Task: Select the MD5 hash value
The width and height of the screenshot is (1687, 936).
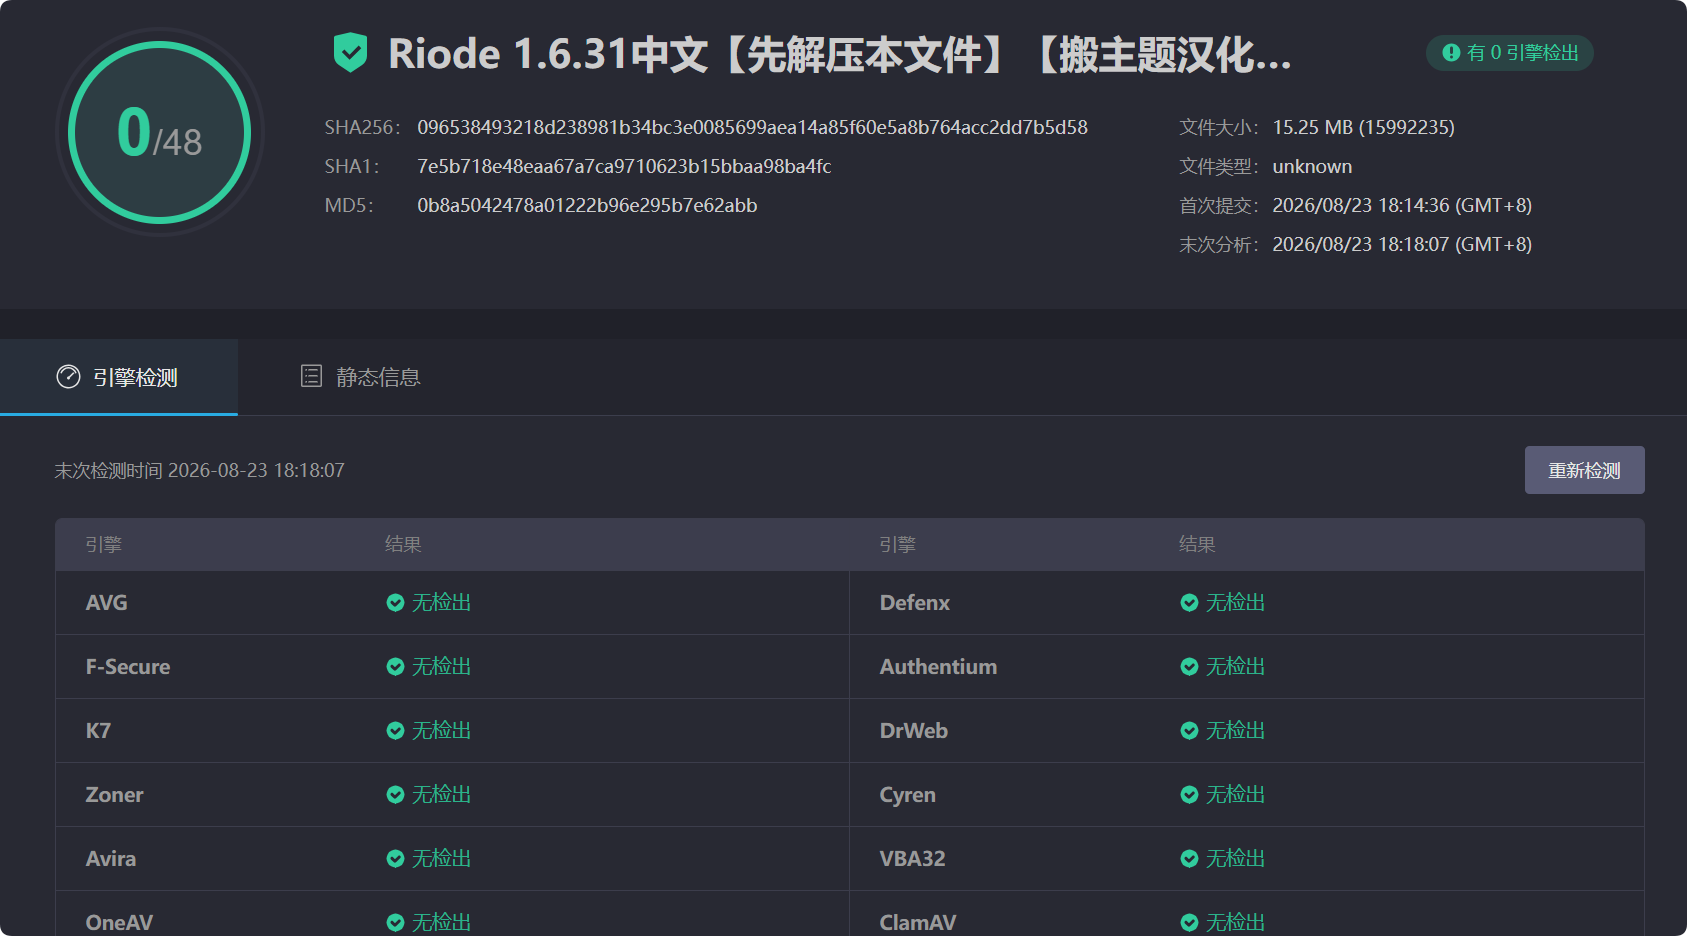Action: (x=587, y=205)
